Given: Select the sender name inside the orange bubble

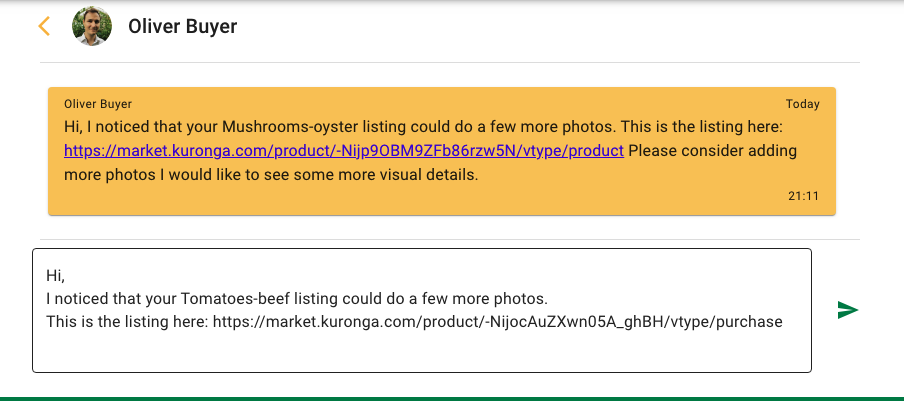Looking at the screenshot, I should [x=98, y=104].
